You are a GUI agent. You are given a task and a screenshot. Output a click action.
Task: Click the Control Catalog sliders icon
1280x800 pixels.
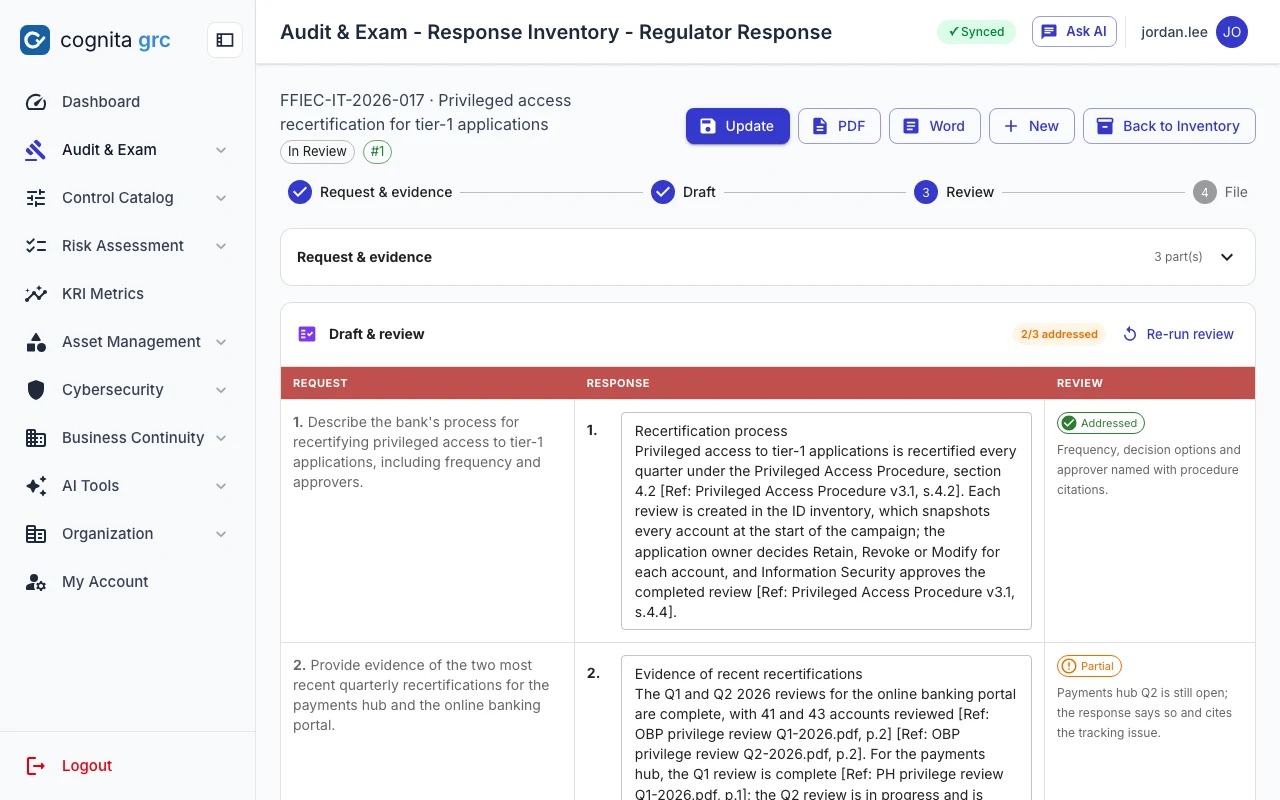tap(36, 198)
